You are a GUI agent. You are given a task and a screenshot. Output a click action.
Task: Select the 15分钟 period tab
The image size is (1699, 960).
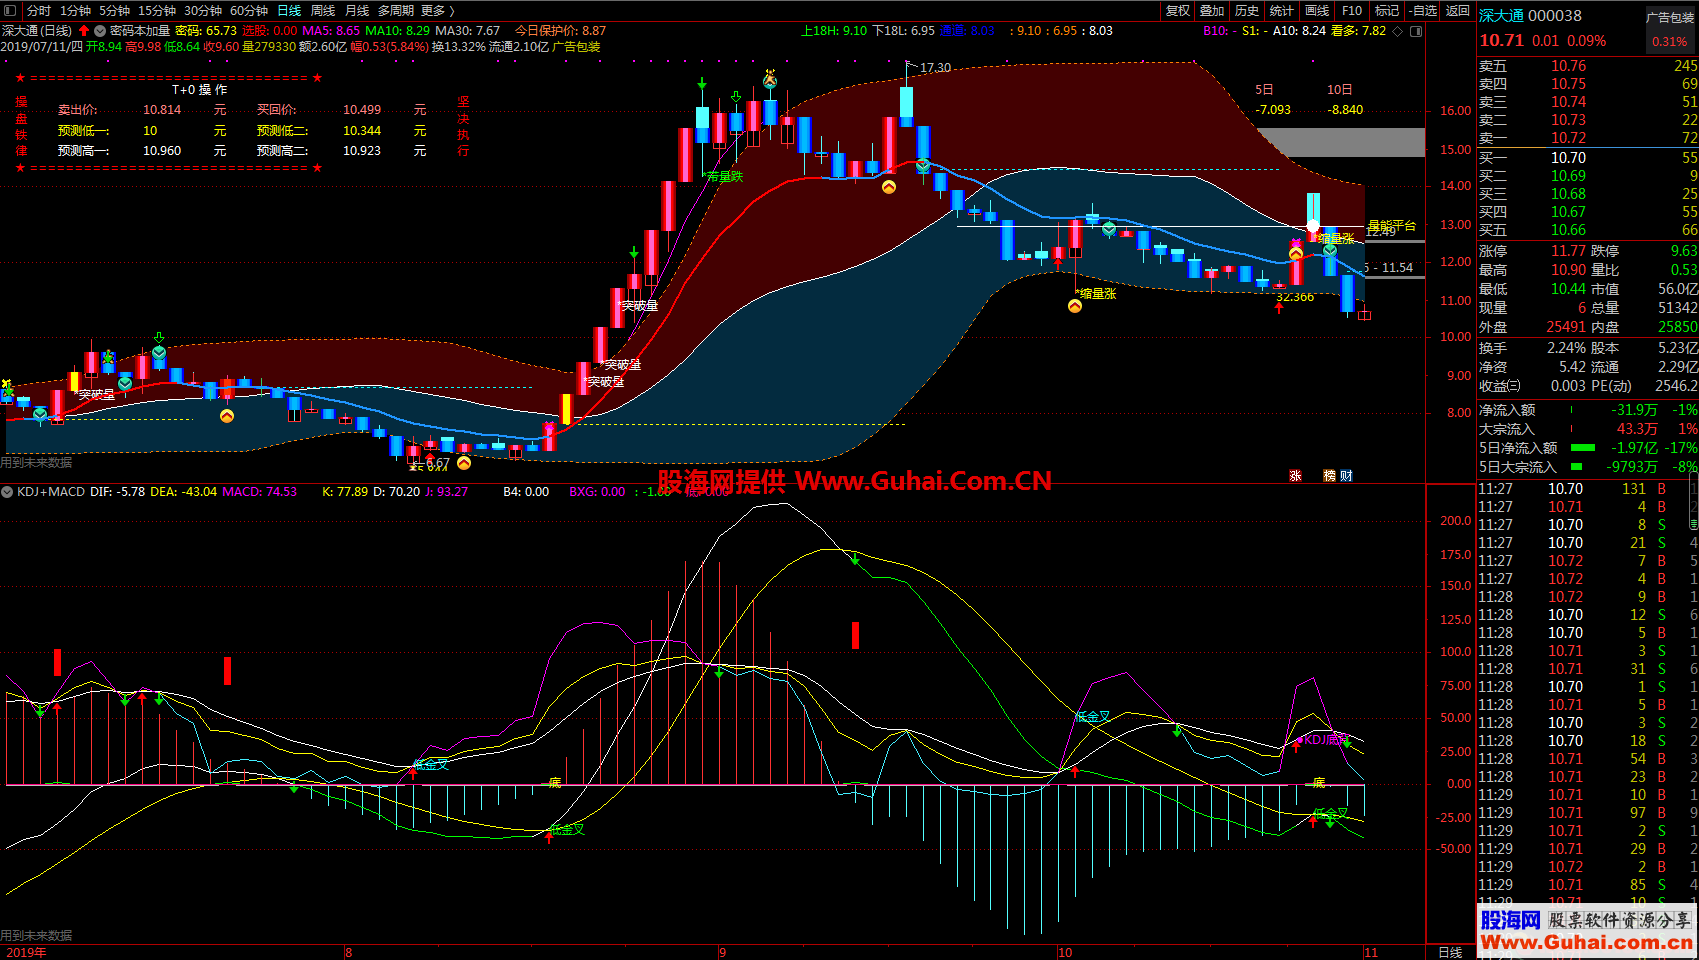point(157,10)
